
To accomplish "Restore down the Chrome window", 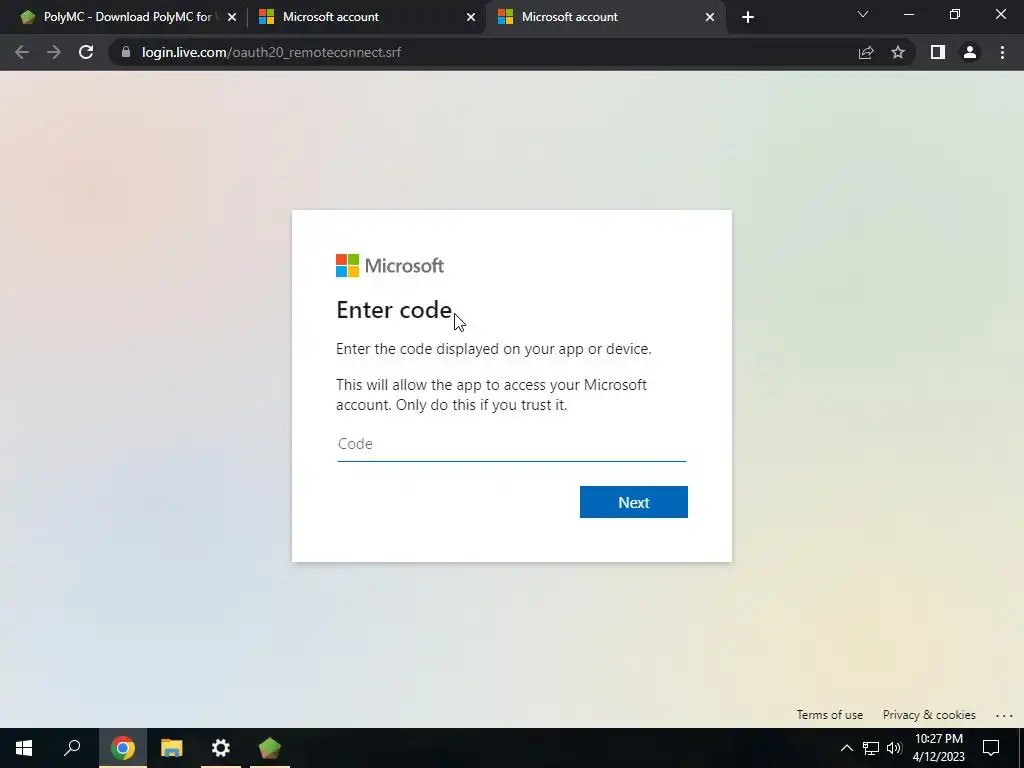I will 955,14.
